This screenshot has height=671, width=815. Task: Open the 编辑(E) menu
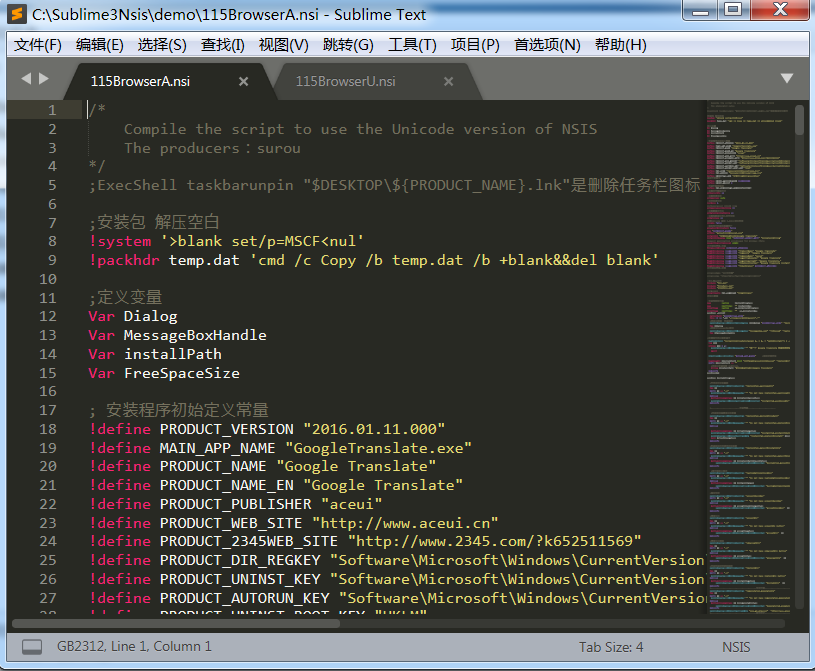[99, 45]
